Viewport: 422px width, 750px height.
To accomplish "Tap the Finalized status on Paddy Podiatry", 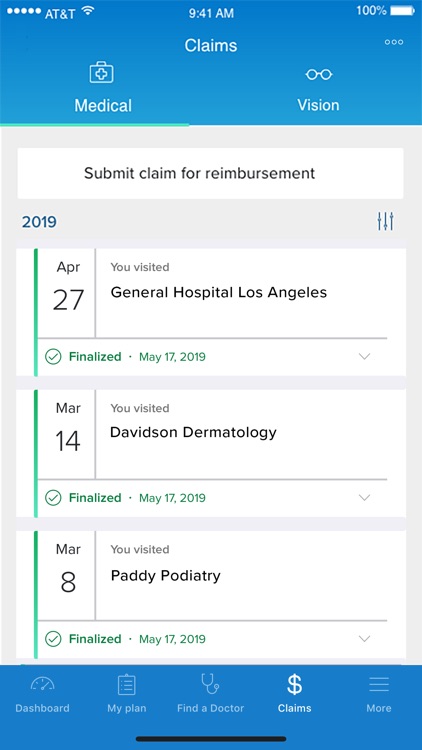I will pos(95,639).
